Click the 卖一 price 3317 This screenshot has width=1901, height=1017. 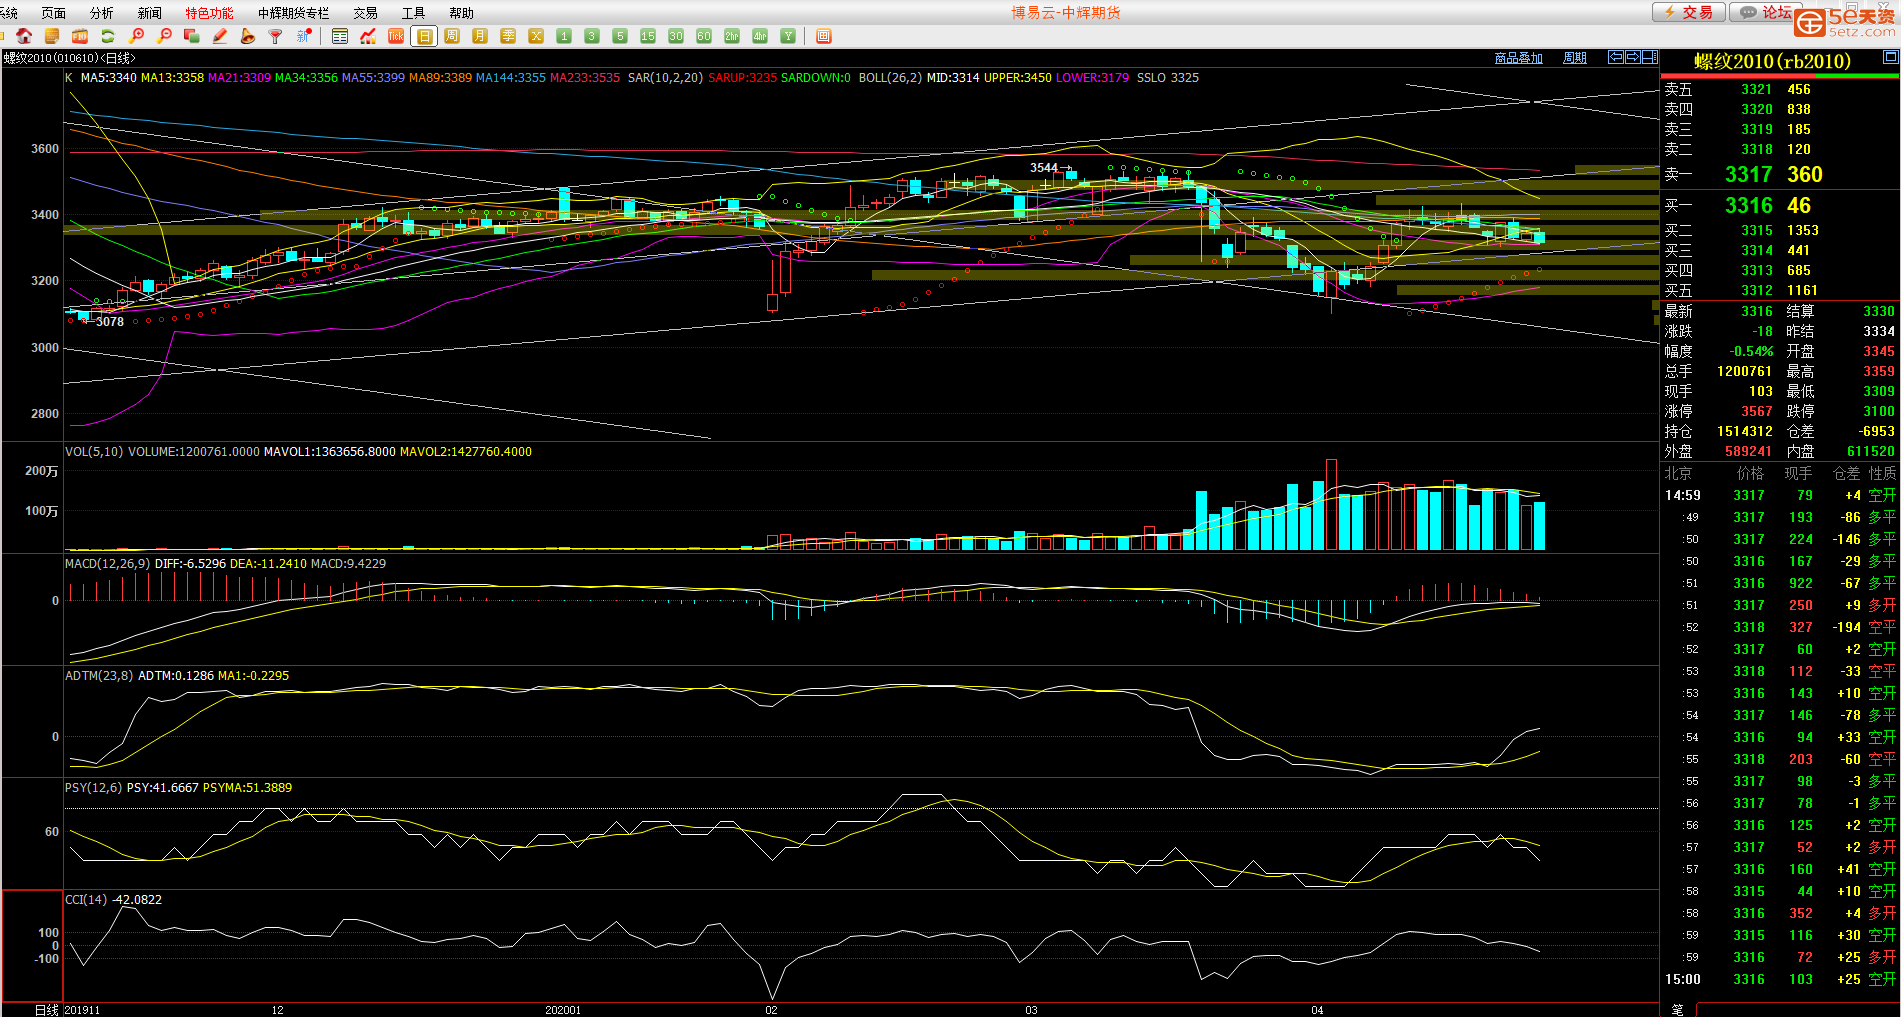[x=1748, y=174]
